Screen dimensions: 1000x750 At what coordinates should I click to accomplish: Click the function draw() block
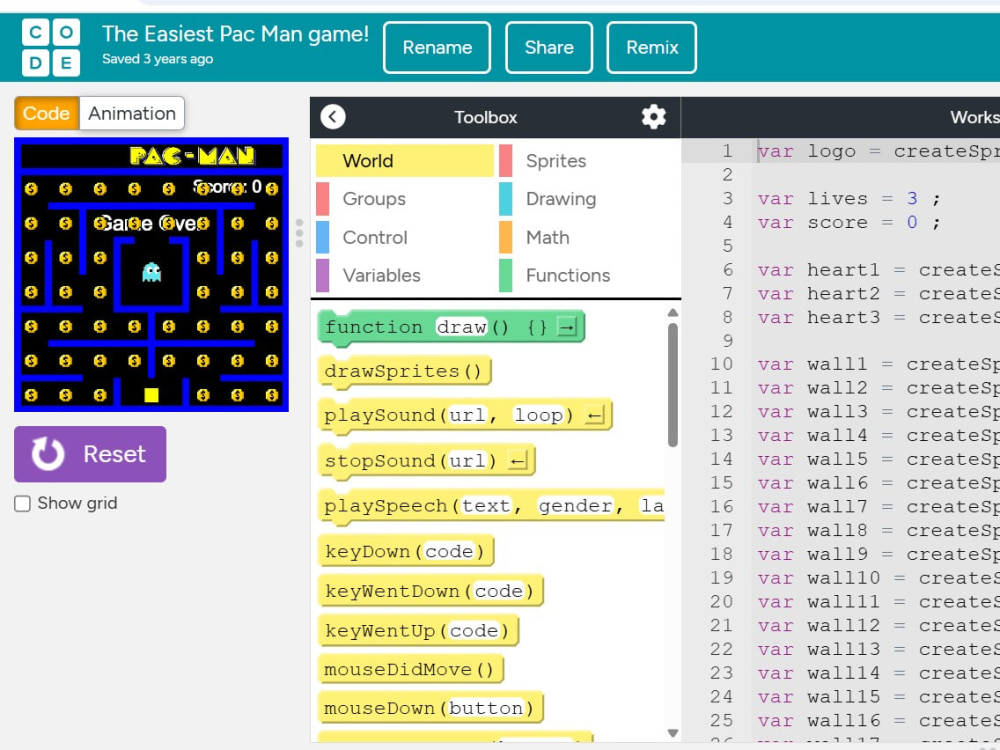(451, 328)
